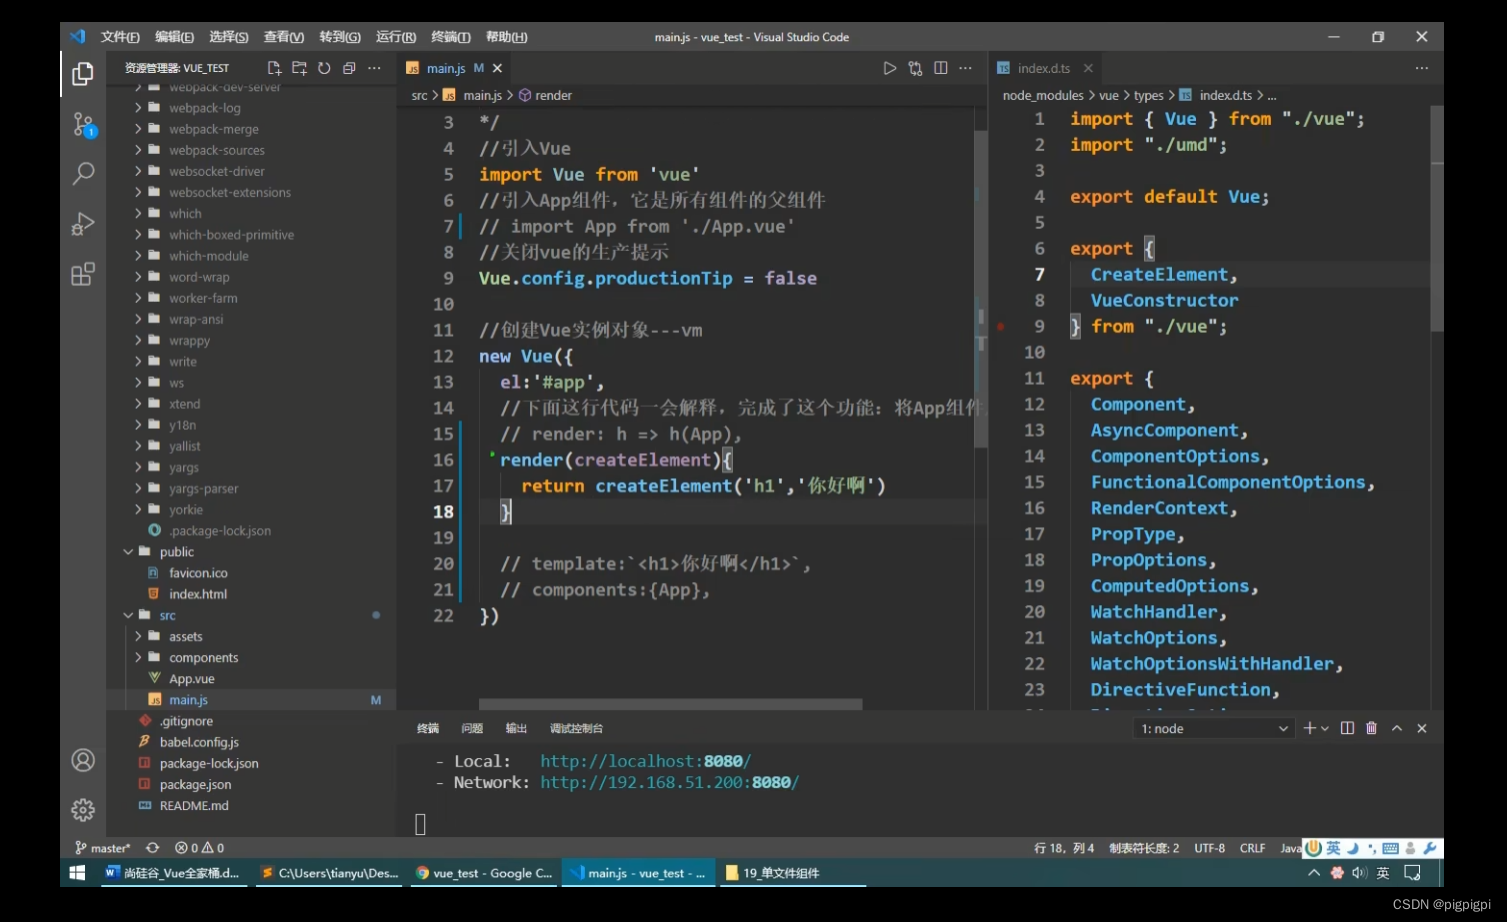Screen dimensions: 1507x922
Task: Open Source Control view
Action: tap(83, 125)
